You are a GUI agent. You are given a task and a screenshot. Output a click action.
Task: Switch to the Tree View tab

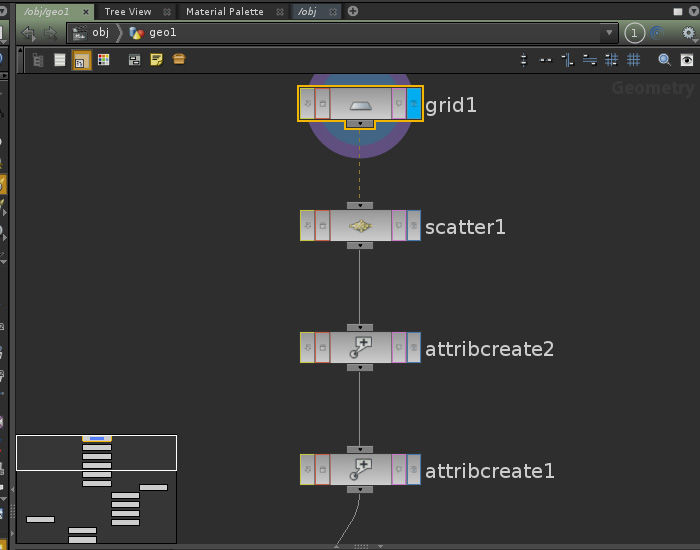128,11
